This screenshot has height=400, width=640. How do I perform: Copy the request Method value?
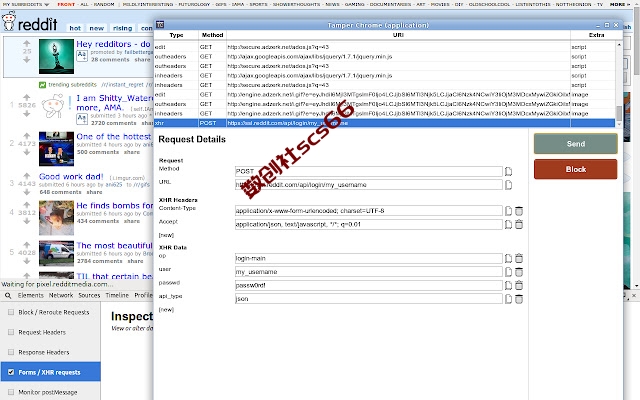[508, 171]
